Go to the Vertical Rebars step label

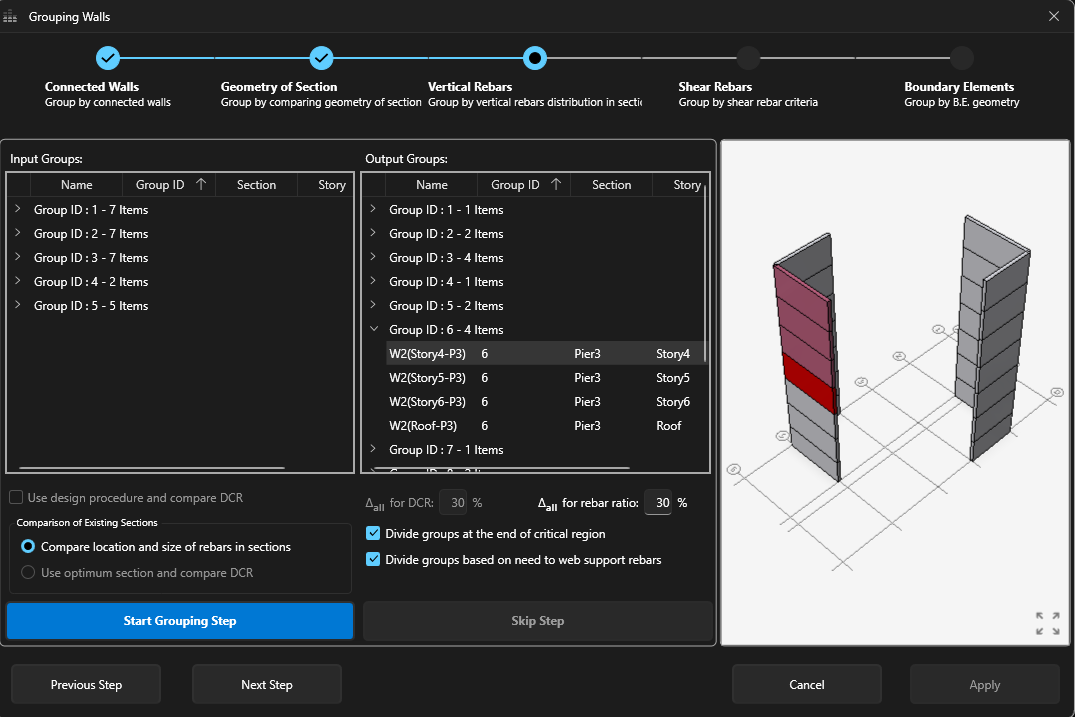pos(470,87)
